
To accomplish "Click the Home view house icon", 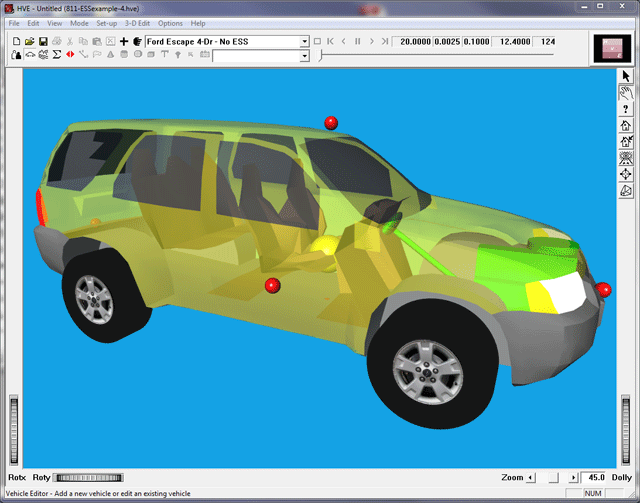I will point(626,126).
